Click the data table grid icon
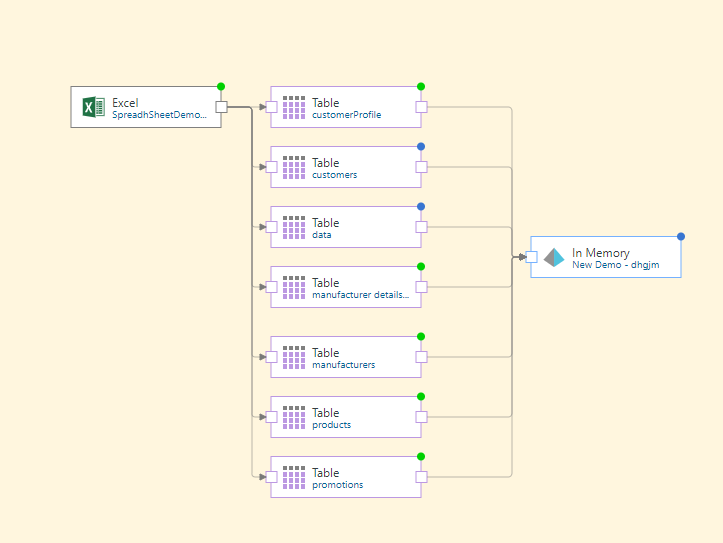Image resolution: width=723 pixels, height=543 pixels. [293, 227]
